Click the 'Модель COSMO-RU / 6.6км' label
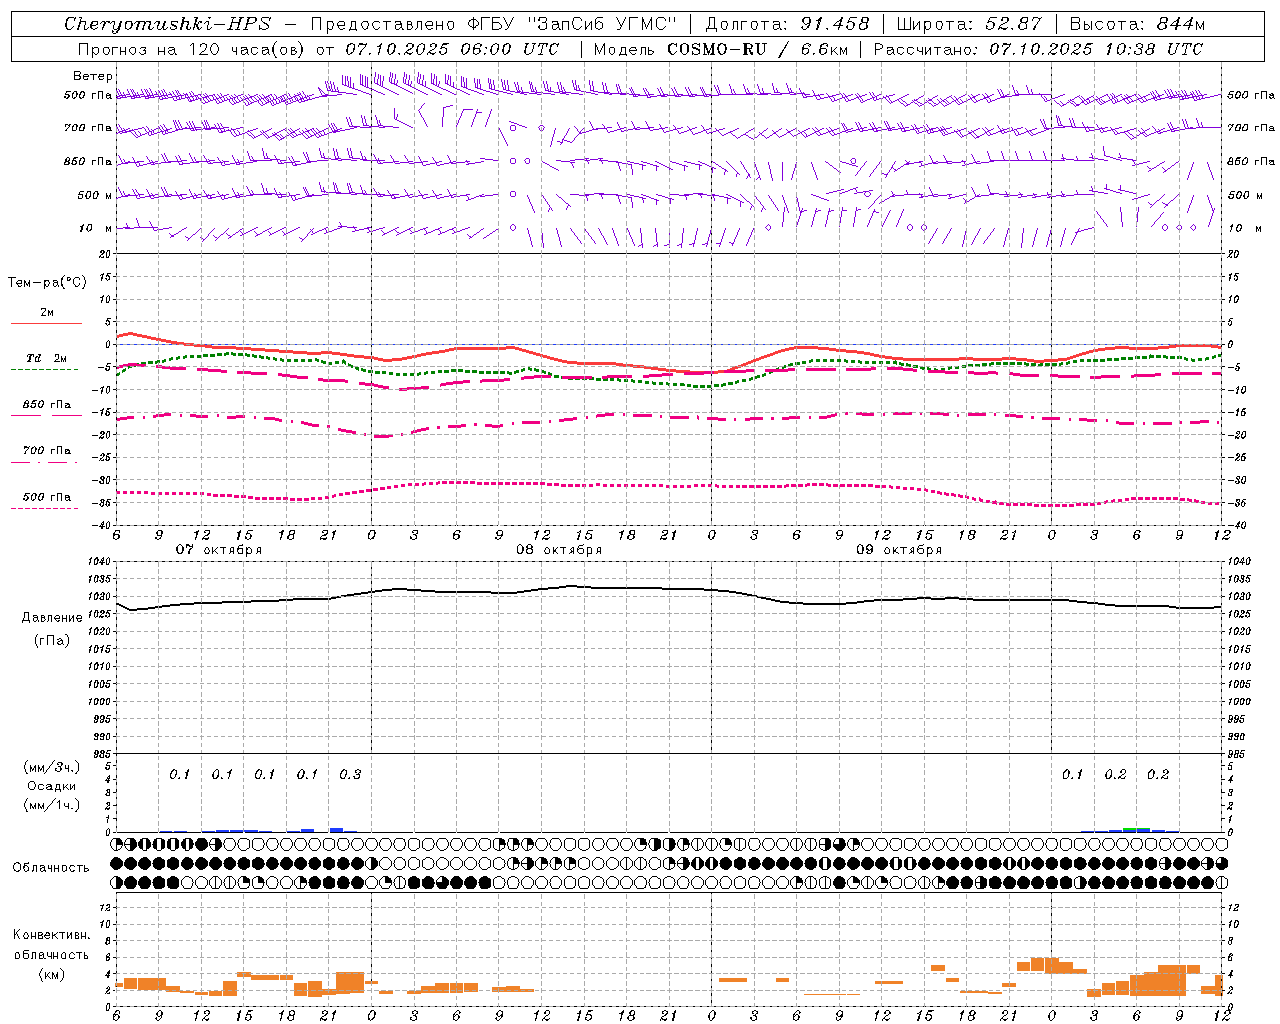Viewport: 1280px width, 1024px height. [x=721, y=49]
